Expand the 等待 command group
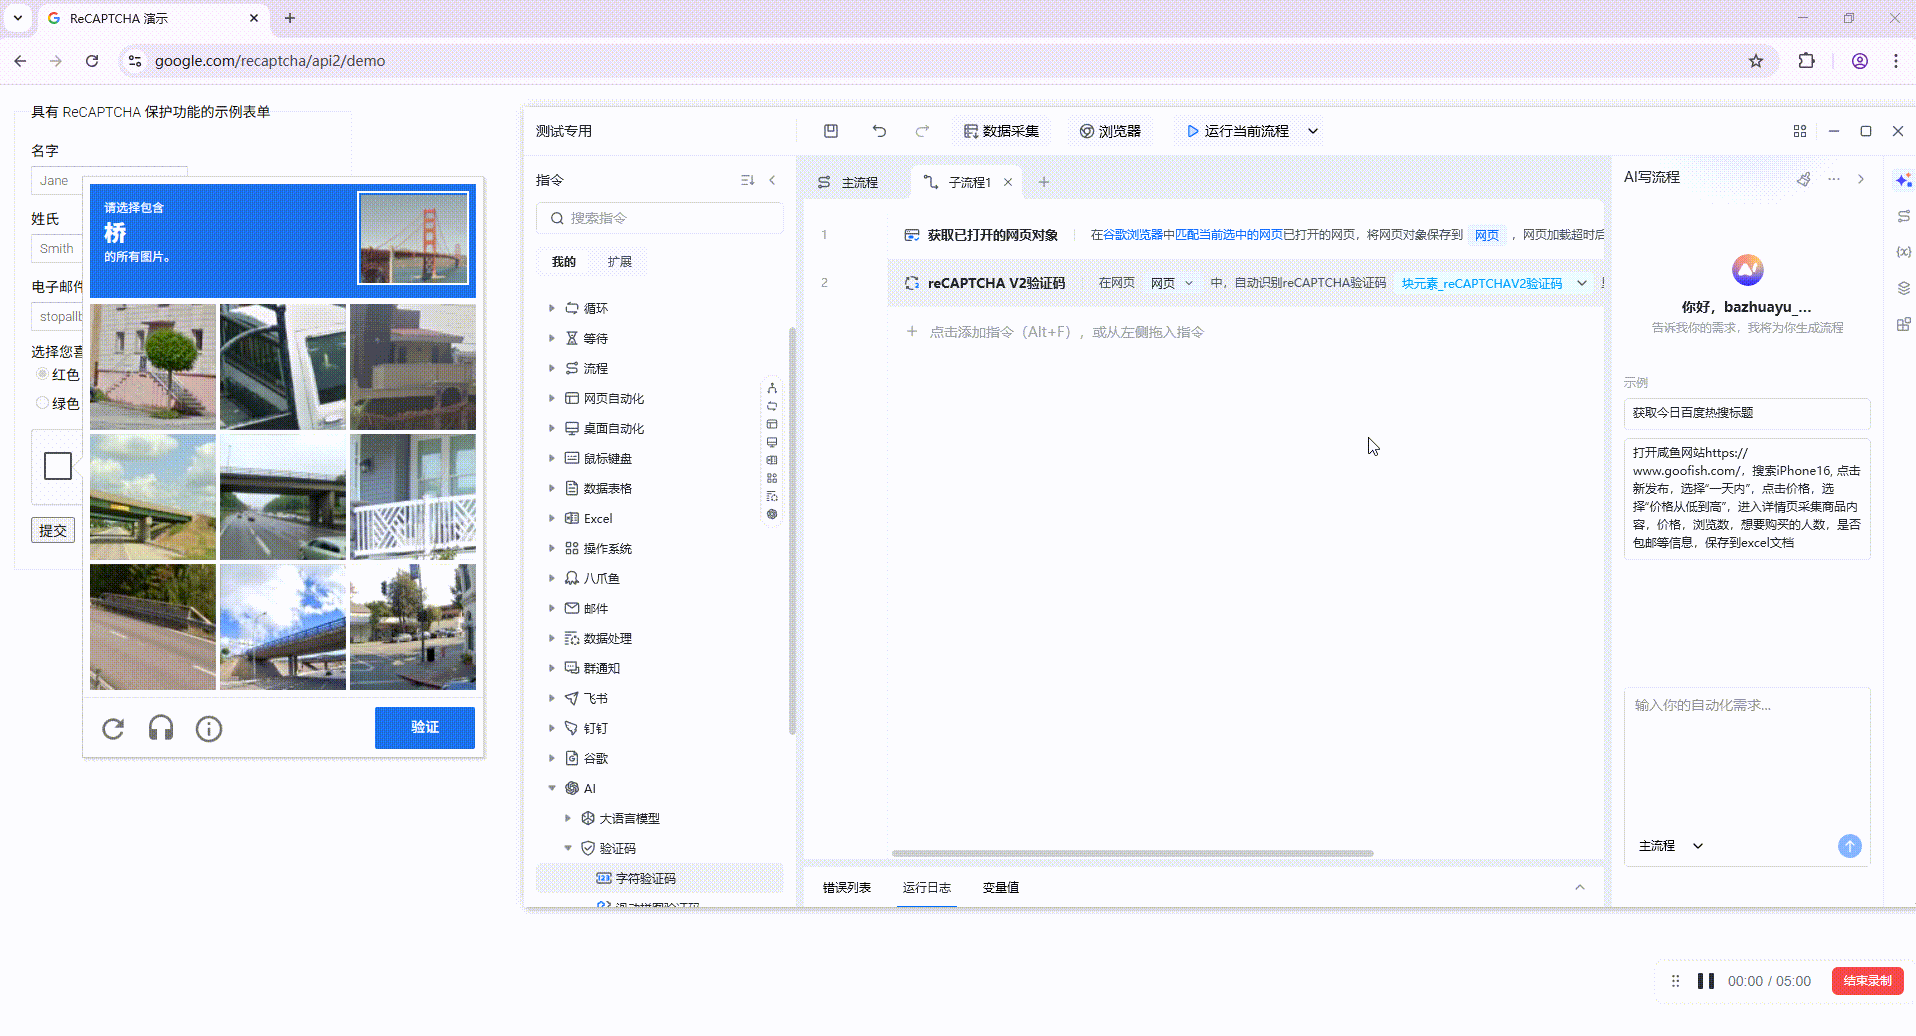This screenshot has width=1916, height=1036. click(552, 338)
